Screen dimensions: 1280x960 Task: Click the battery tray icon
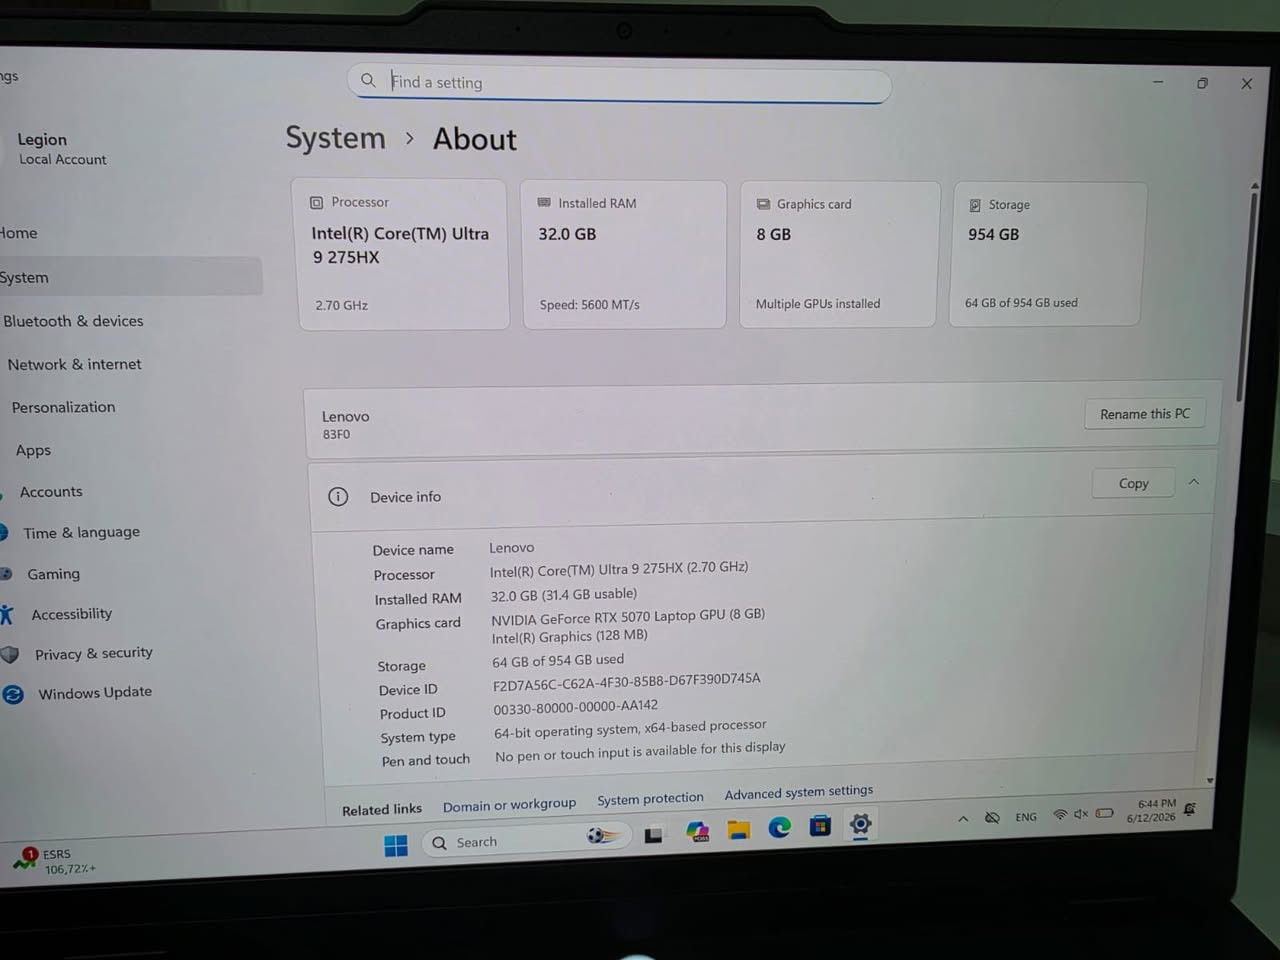(x=1104, y=813)
